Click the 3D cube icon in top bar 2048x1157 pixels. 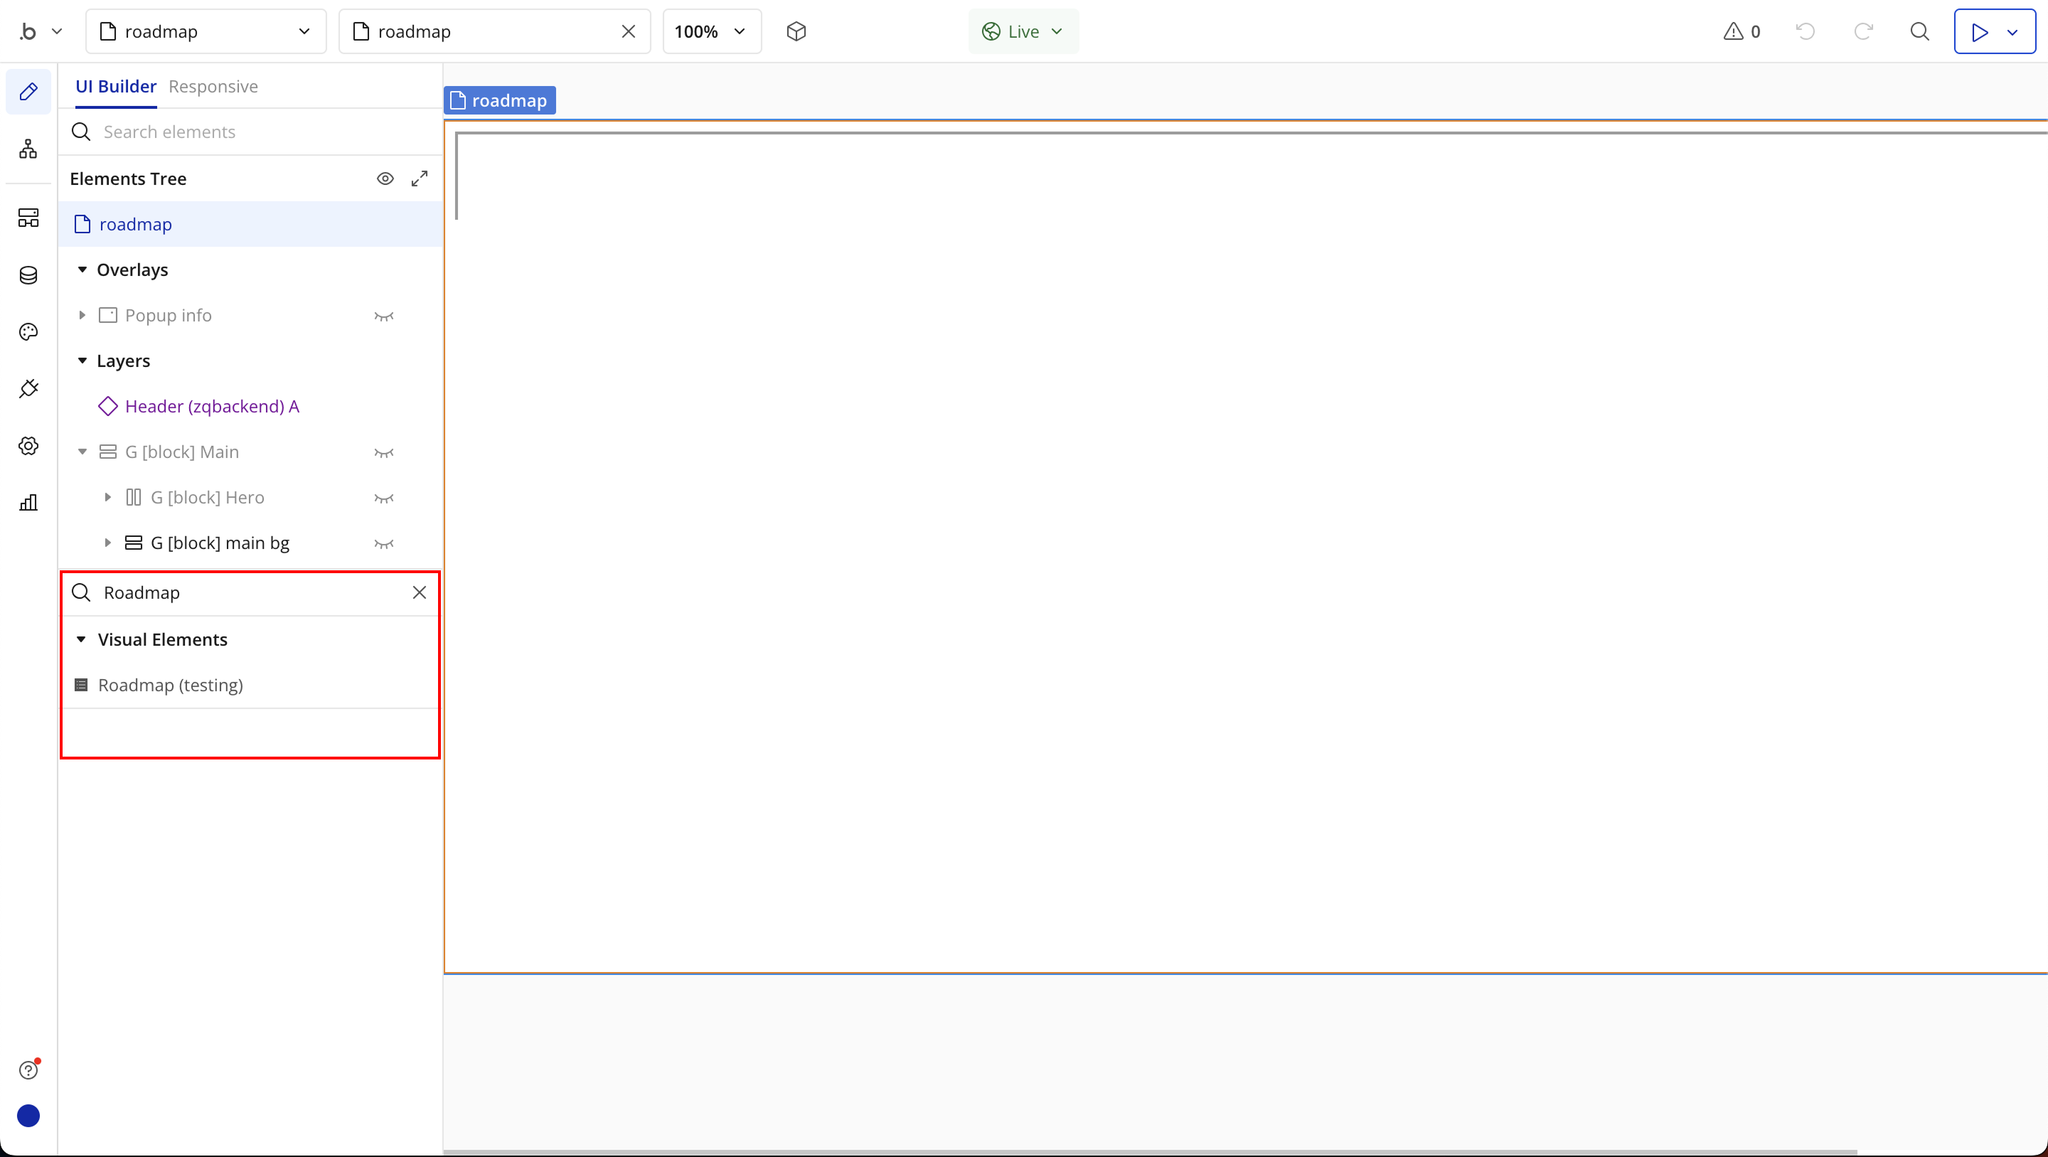[796, 31]
